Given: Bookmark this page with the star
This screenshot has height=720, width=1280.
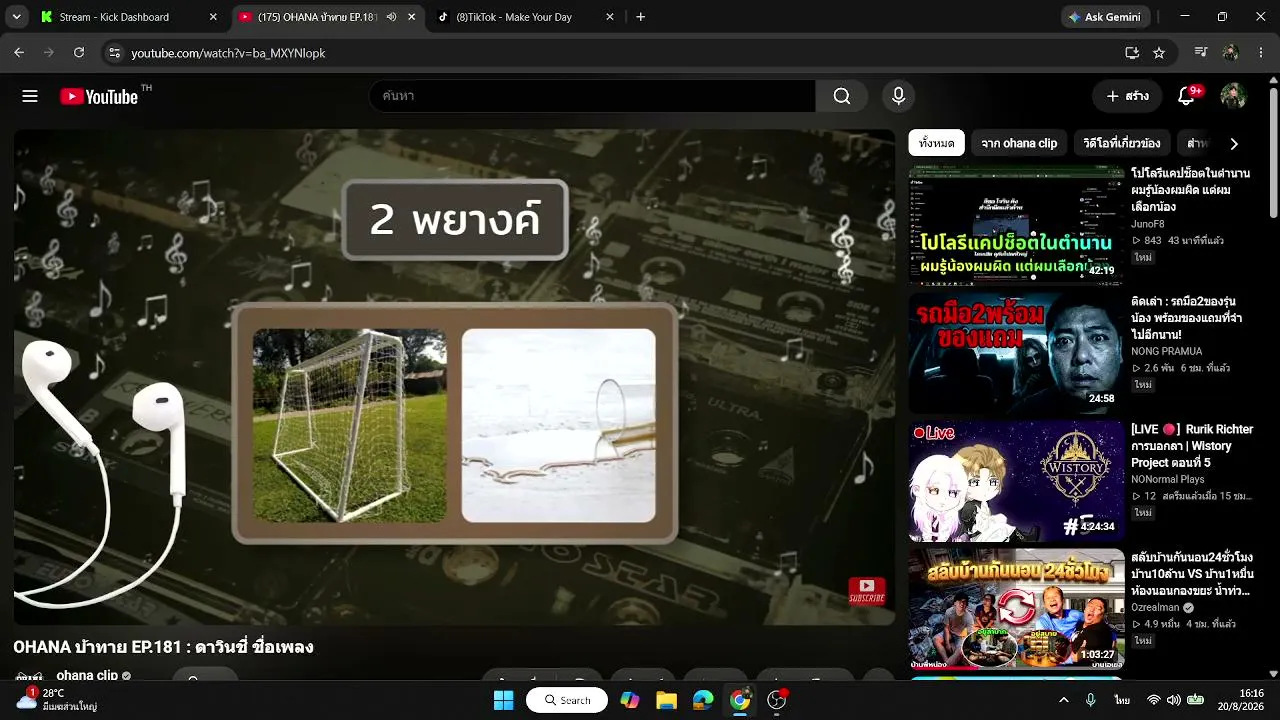Looking at the screenshot, I should point(1159,53).
